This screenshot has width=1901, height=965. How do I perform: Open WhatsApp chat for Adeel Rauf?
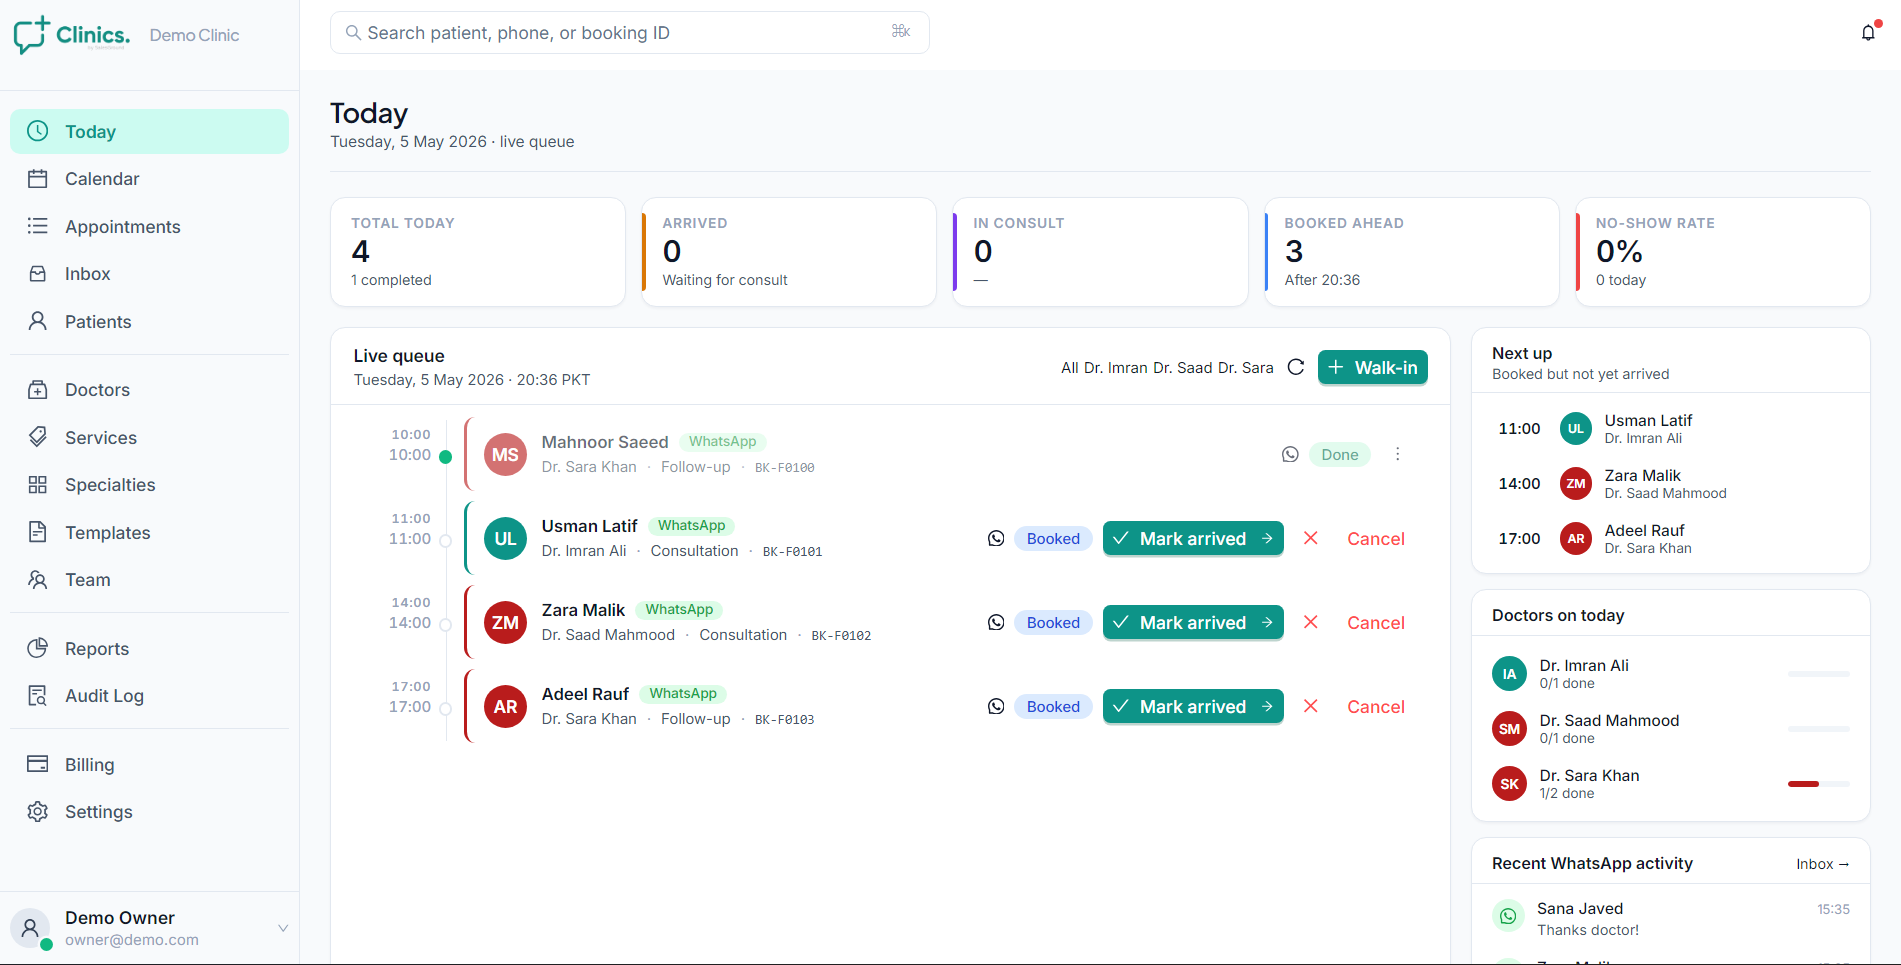click(x=996, y=706)
